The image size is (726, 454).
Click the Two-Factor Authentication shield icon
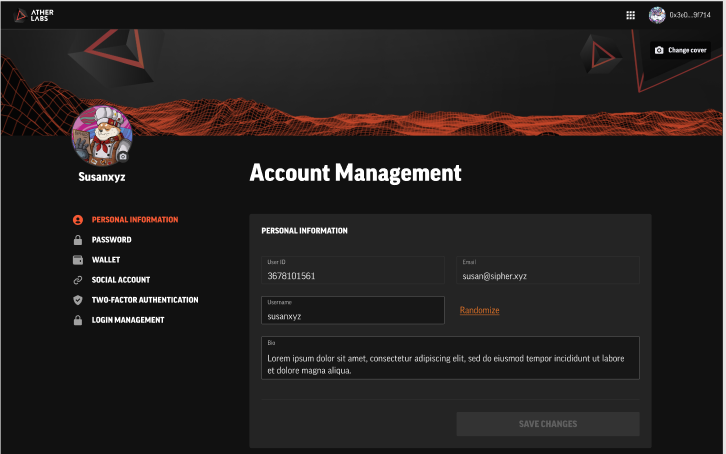(x=78, y=300)
